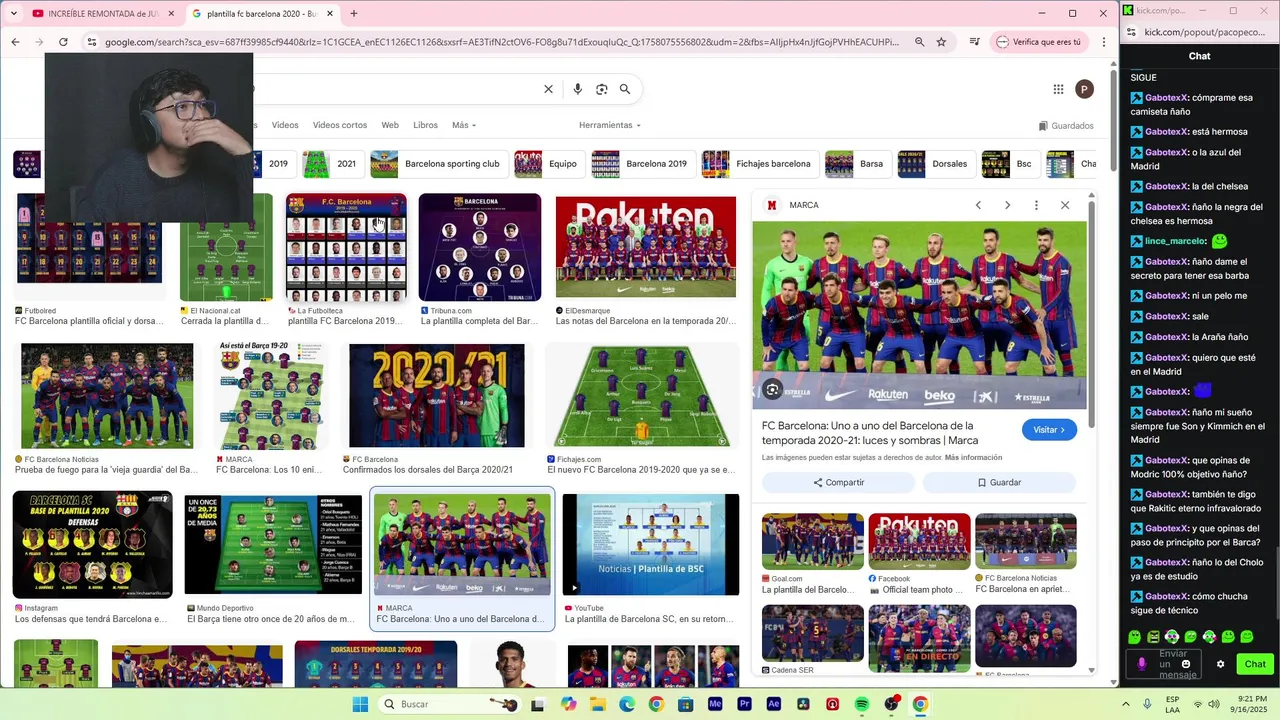
Task: Click Más información copyright link
Action: click(x=973, y=458)
